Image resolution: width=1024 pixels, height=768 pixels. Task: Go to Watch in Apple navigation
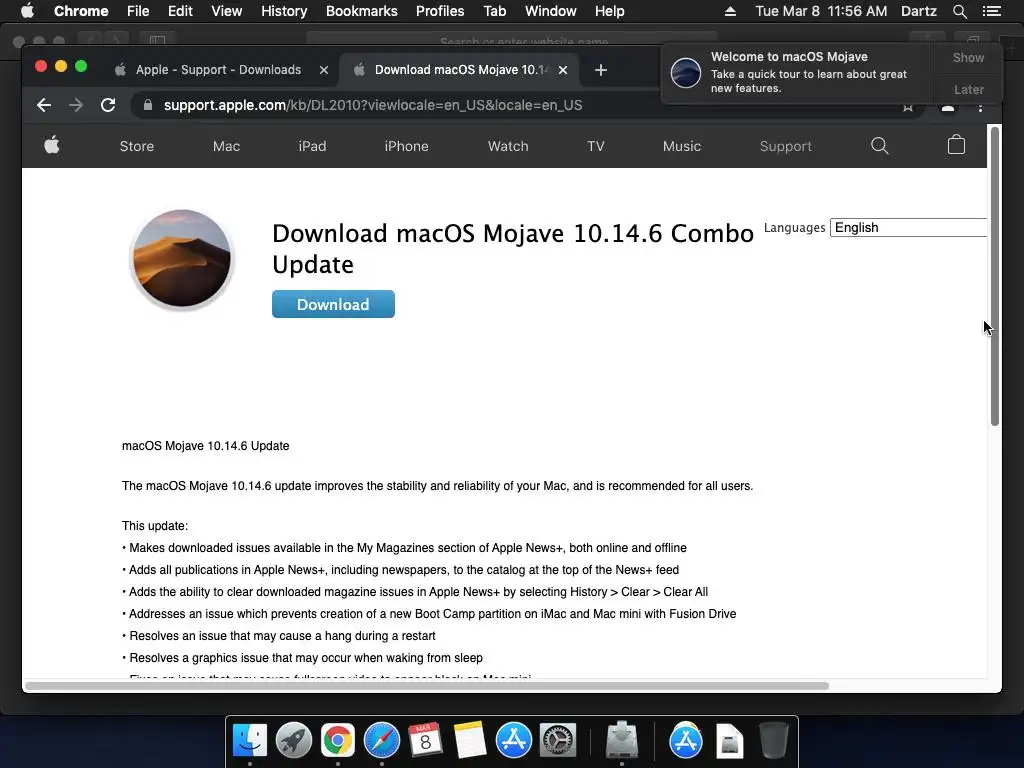coord(508,146)
